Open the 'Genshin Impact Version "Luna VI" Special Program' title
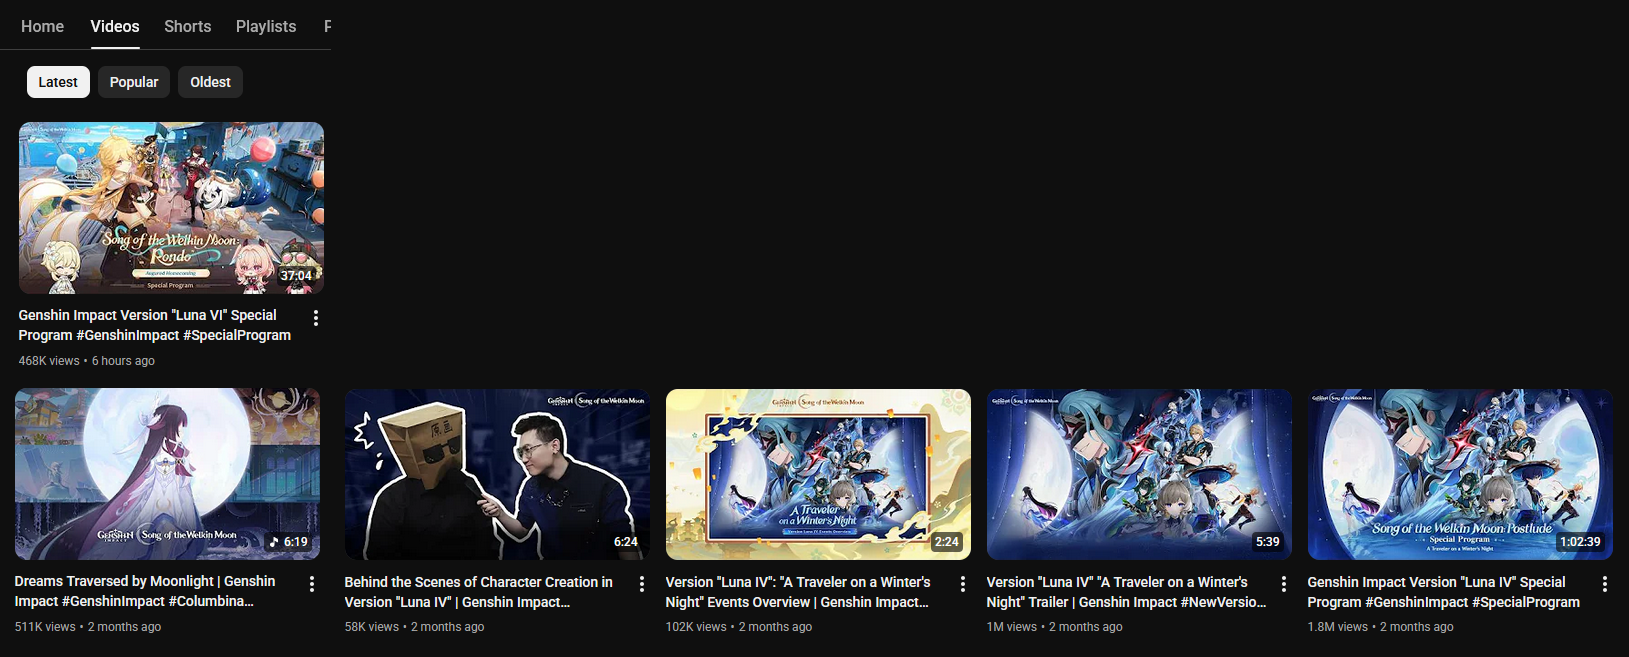 155,325
